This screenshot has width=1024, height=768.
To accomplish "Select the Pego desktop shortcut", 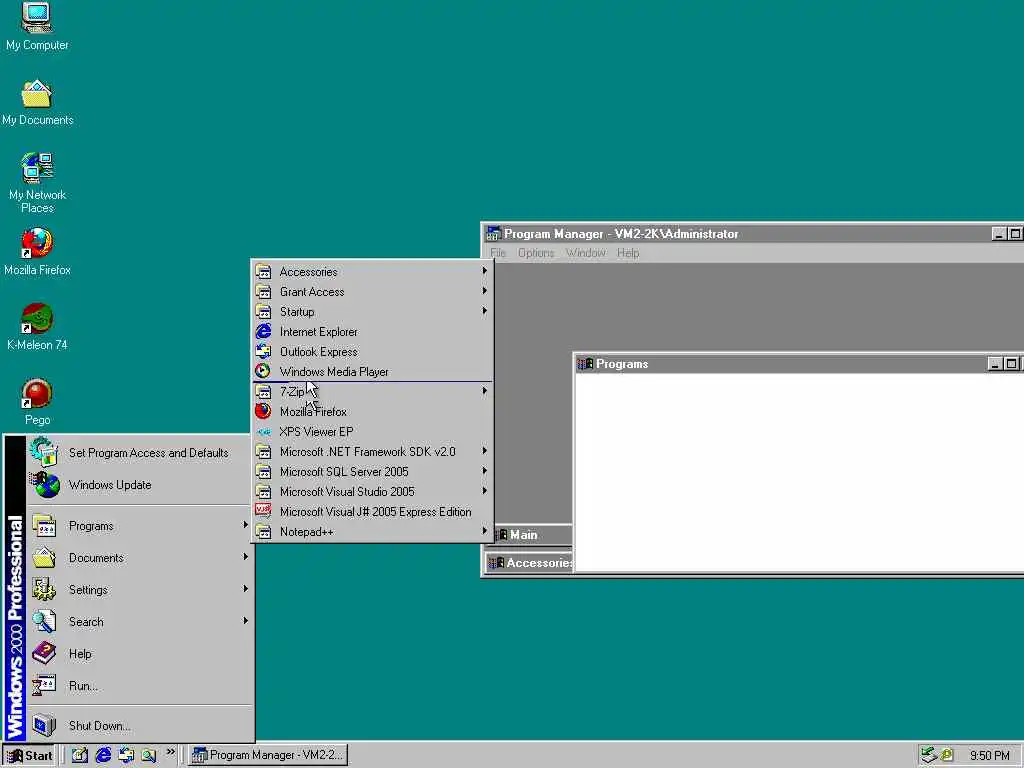I will pyautogui.click(x=37, y=402).
